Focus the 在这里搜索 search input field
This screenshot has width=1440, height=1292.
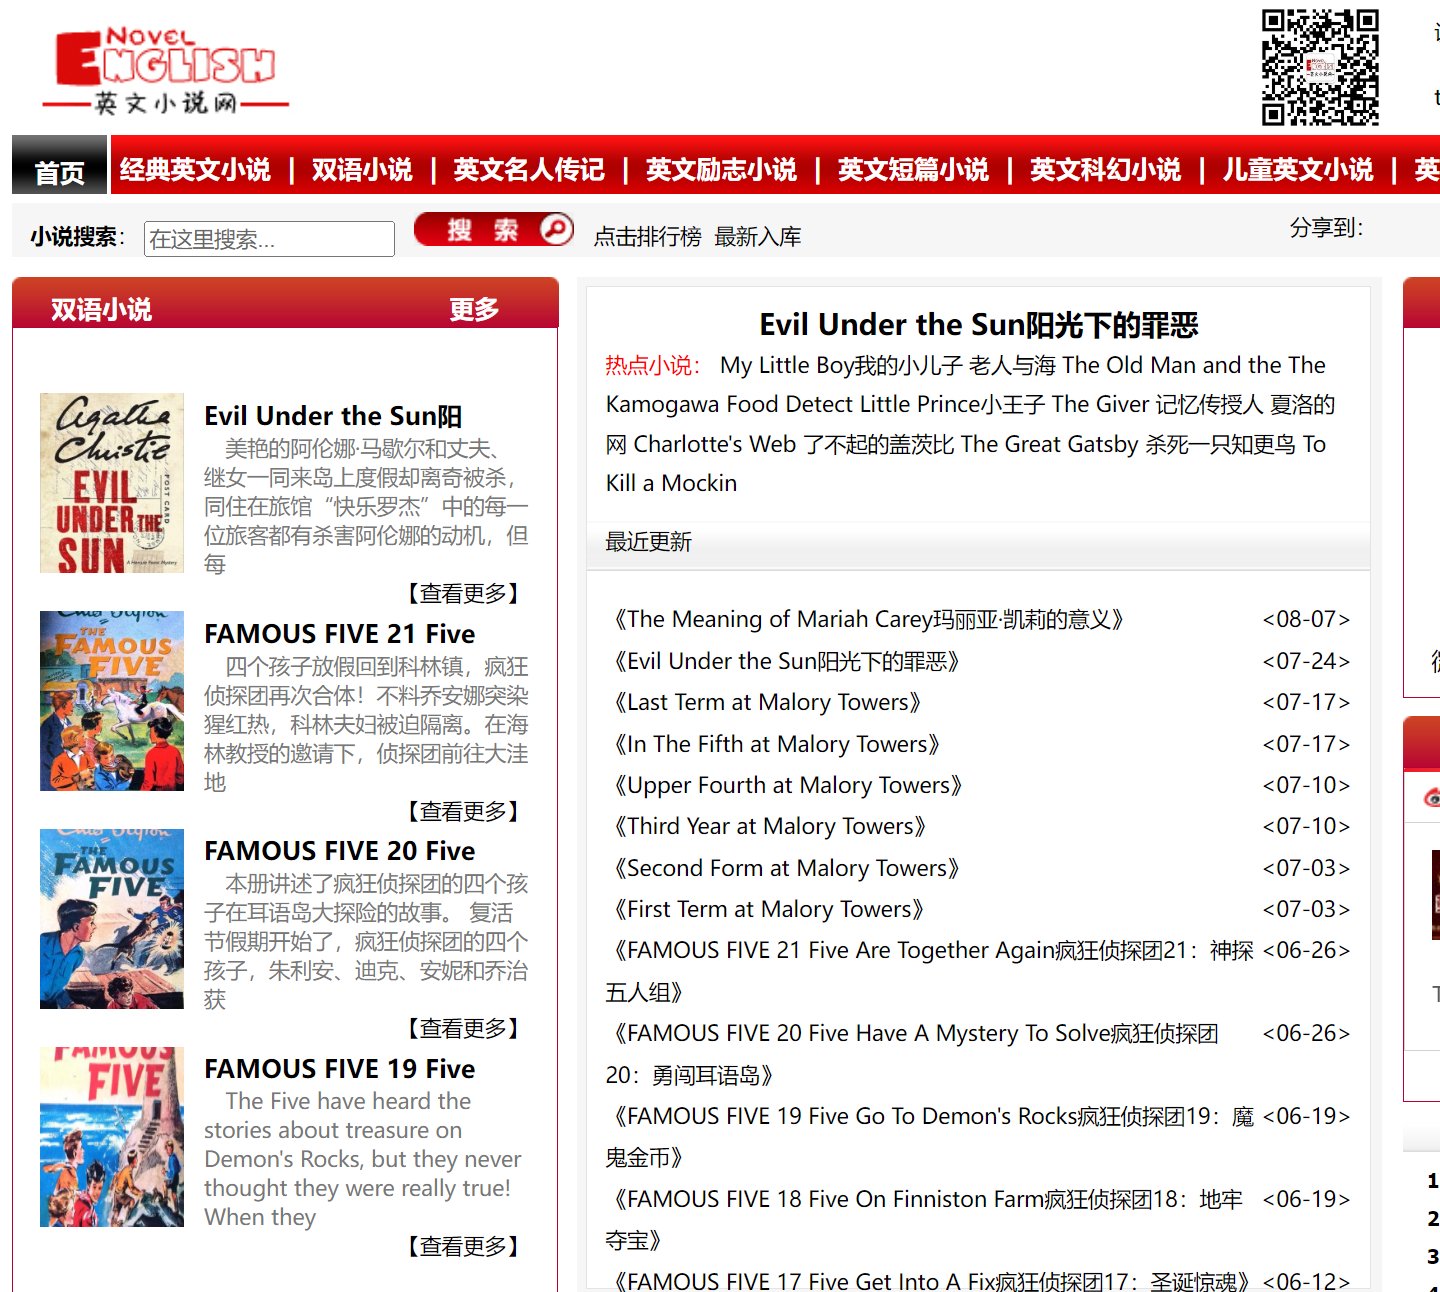[269, 239]
